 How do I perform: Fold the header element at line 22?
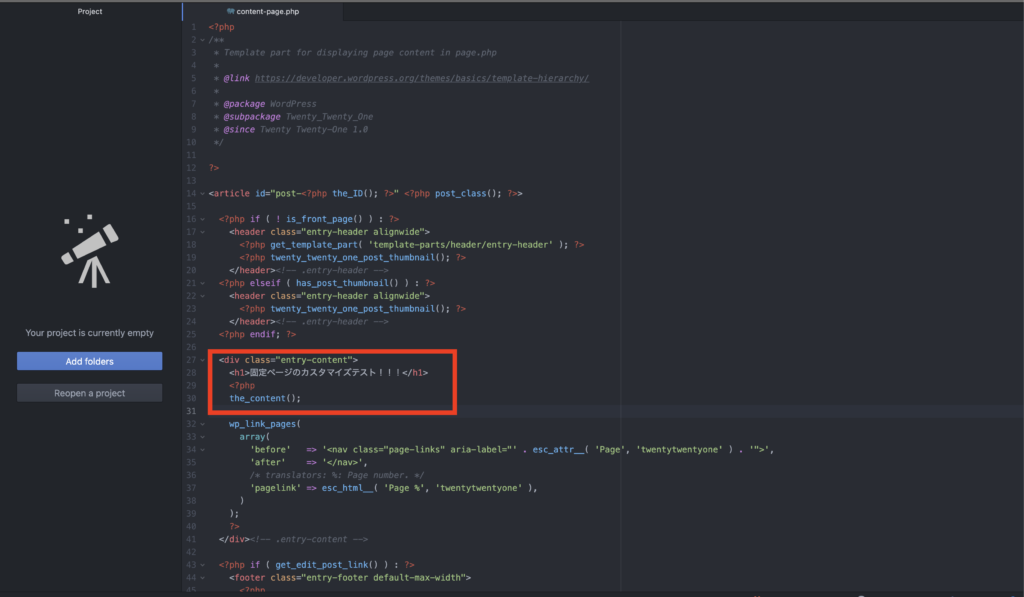pos(202,296)
